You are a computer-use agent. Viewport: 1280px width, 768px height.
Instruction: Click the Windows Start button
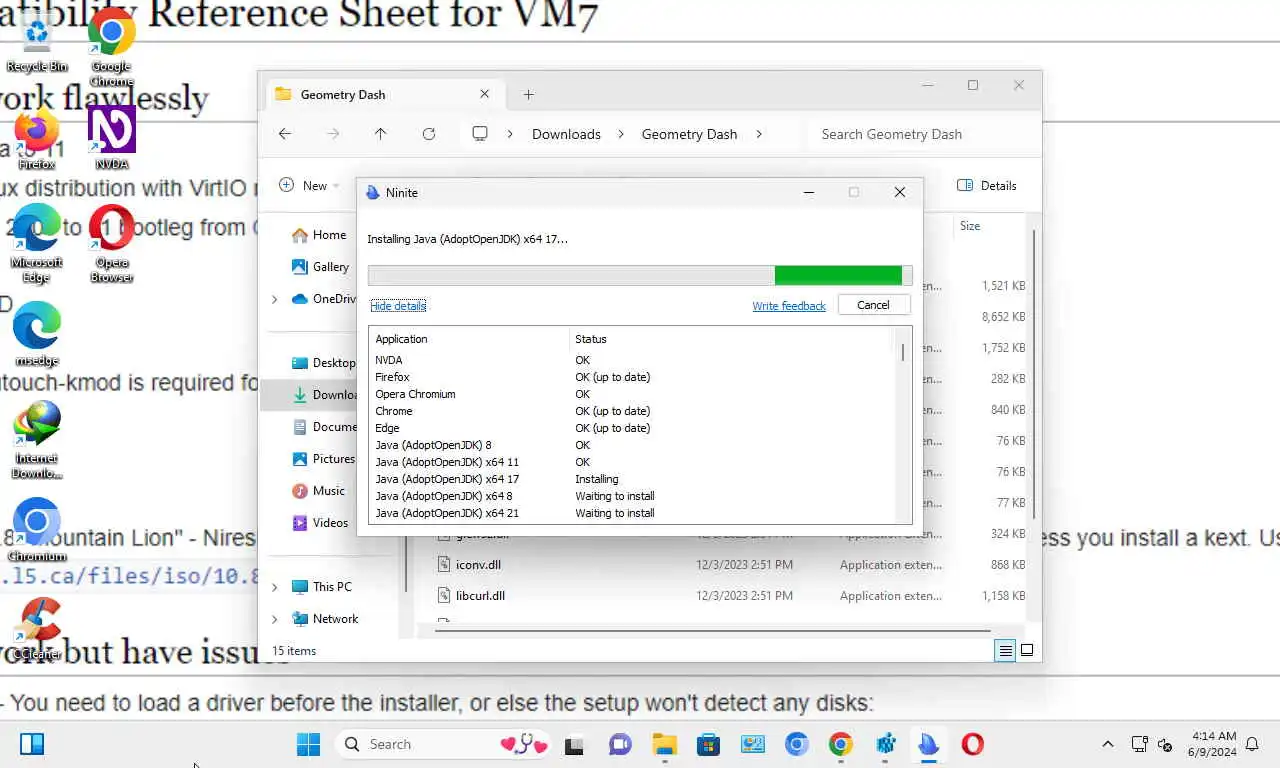[308, 744]
